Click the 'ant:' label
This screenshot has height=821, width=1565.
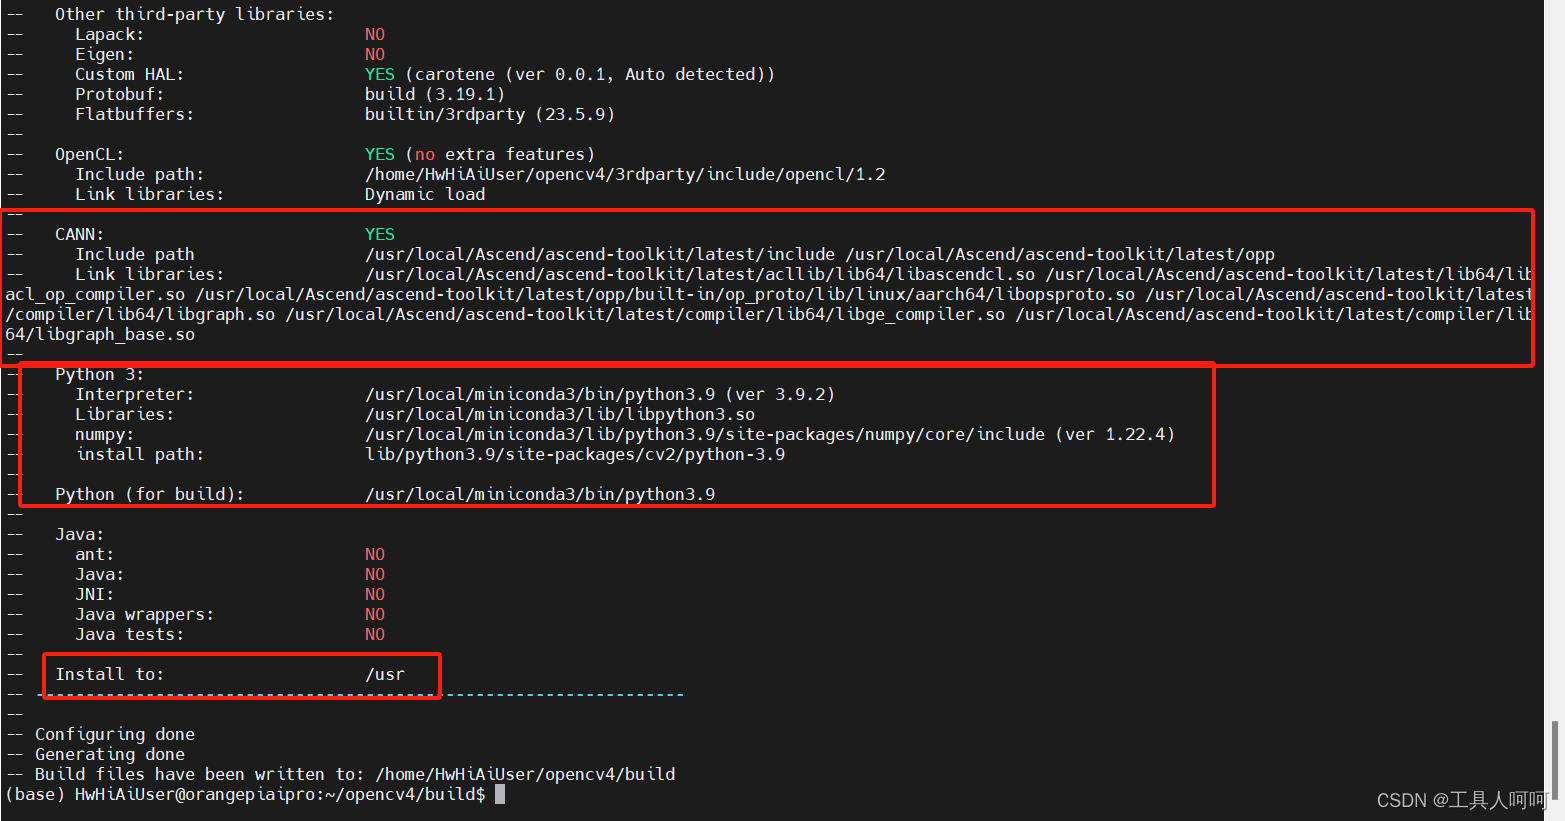click(x=95, y=554)
